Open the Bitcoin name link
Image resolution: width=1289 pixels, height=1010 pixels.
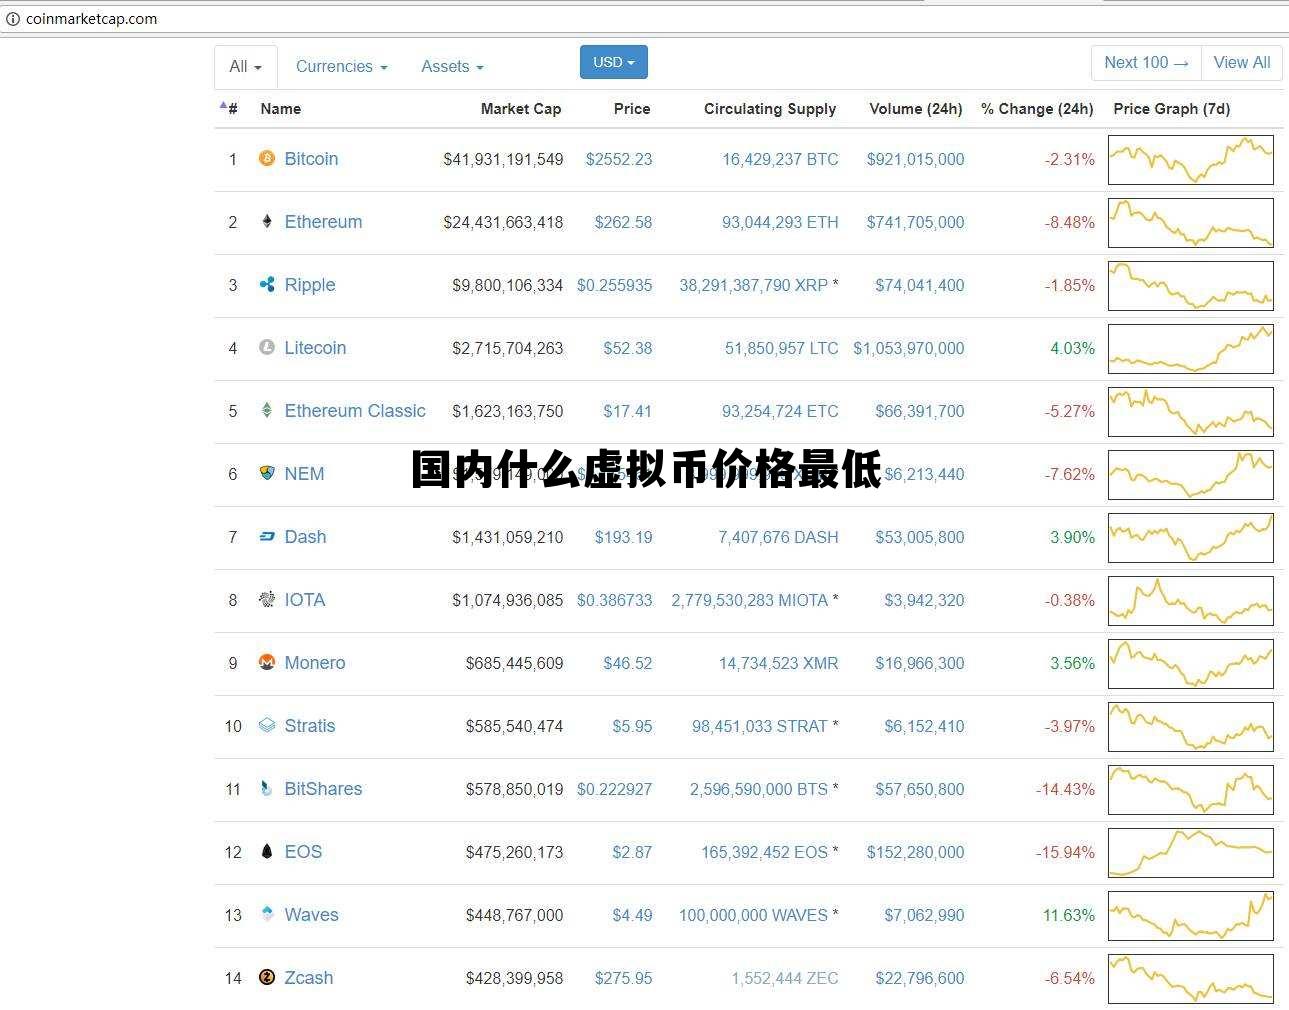point(311,158)
